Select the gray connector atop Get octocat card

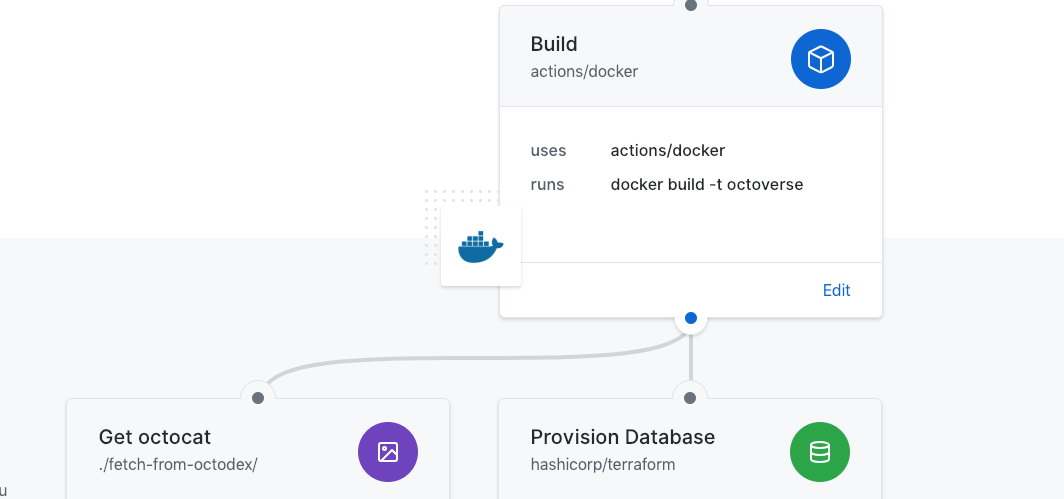tap(258, 398)
